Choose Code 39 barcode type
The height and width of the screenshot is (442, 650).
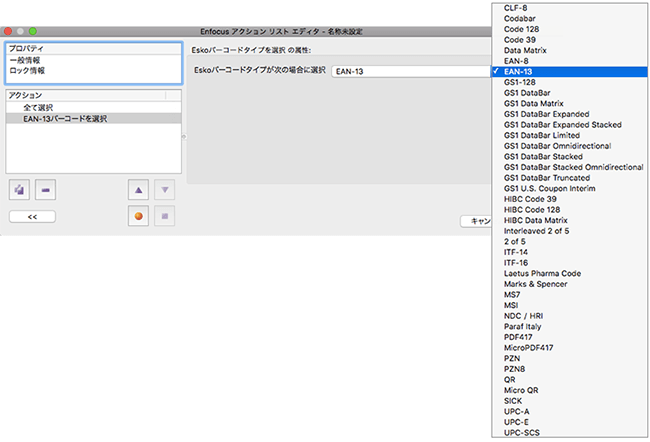point(570,40)
